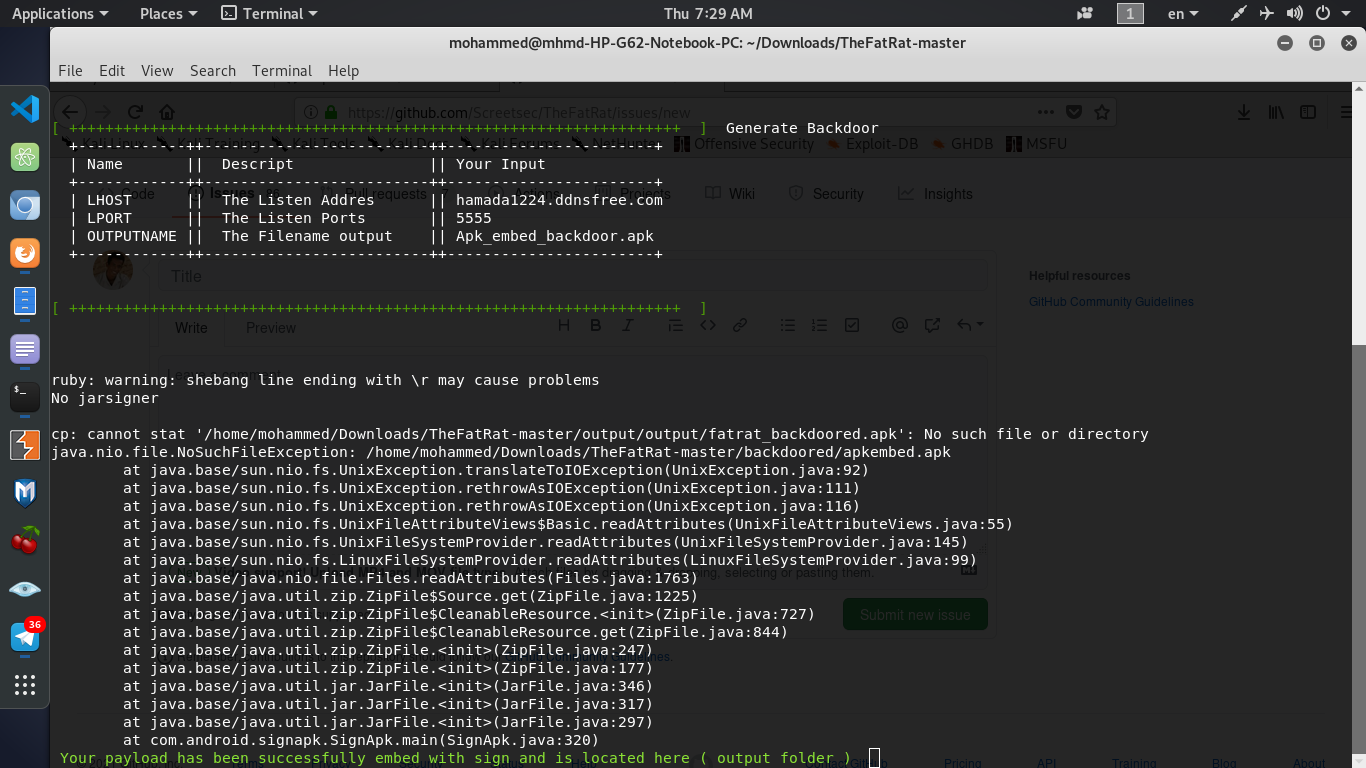Screen dimensions: 1366x768
Task: Show all applications grid in the dock
Action: point(25,685)
